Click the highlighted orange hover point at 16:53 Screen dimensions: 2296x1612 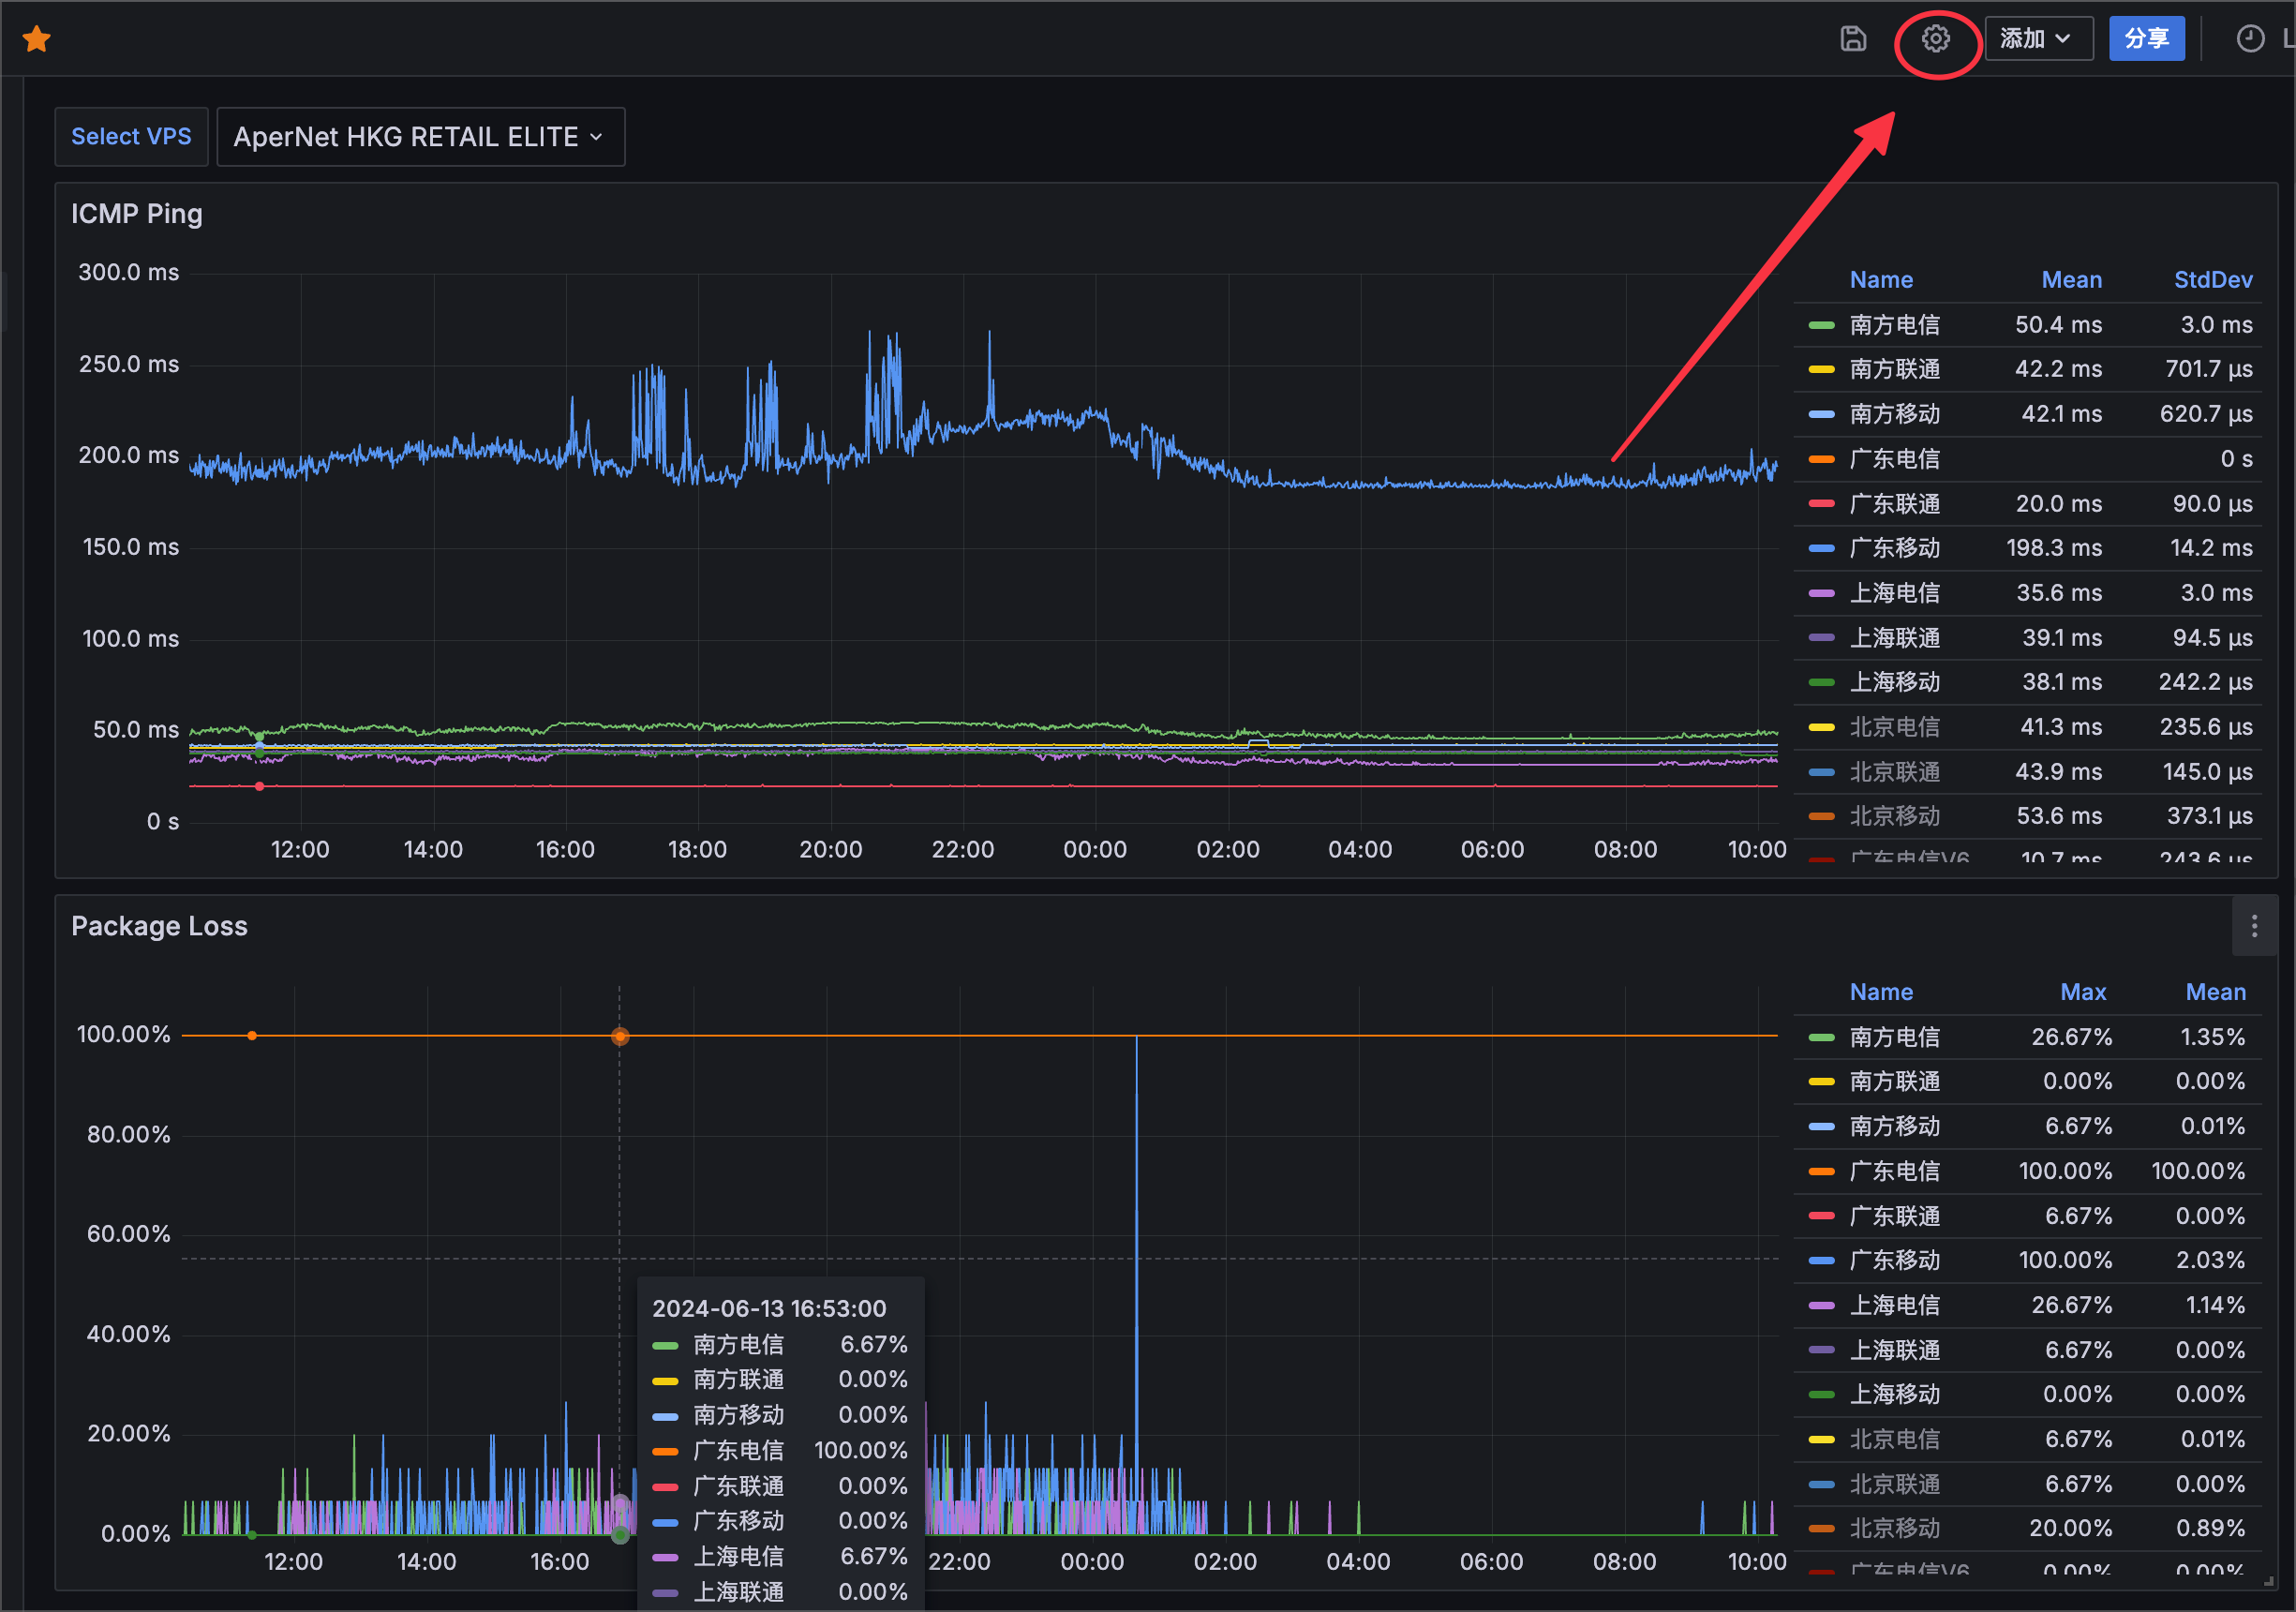[620, 1036]
